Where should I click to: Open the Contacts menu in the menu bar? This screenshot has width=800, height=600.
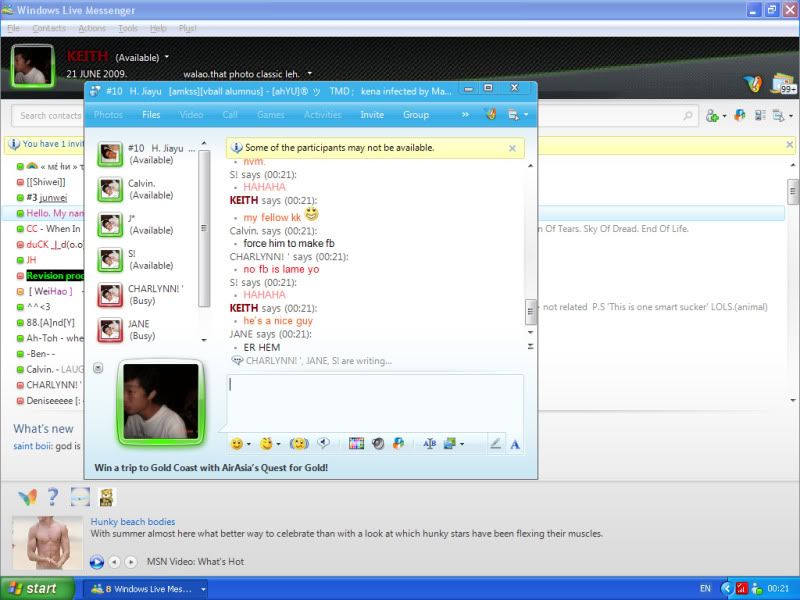coord(49,28)
